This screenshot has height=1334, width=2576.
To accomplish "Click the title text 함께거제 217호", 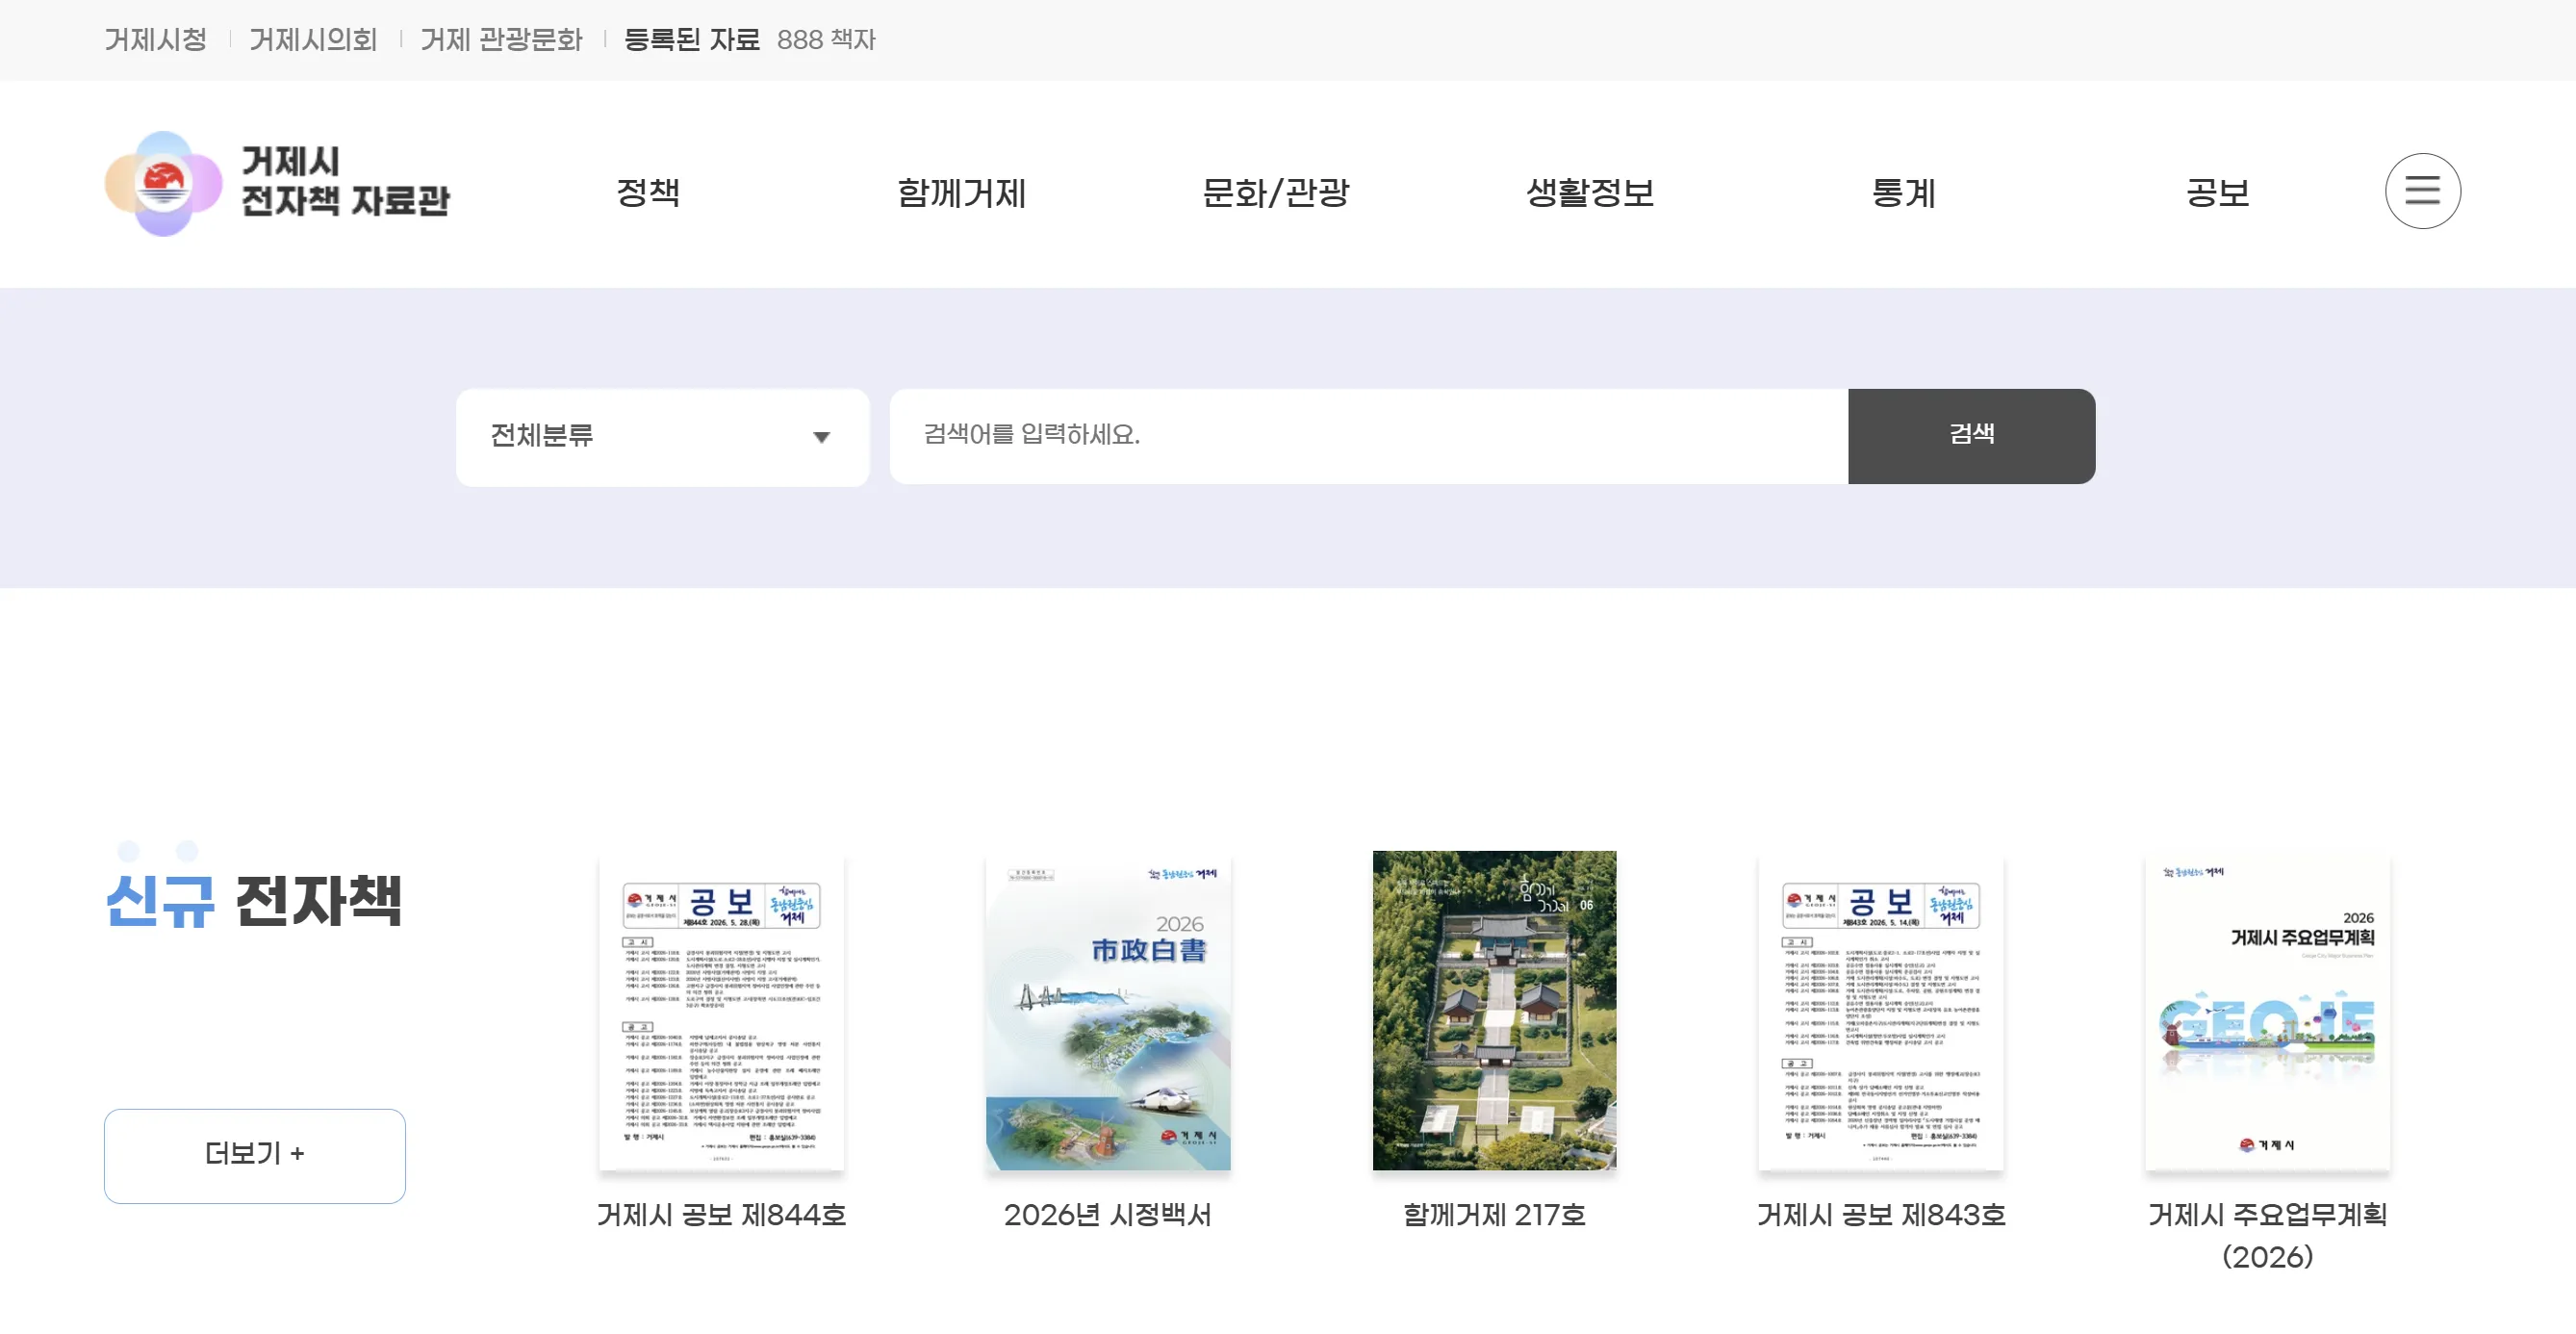I will pyautogui.click(x=1494, y=1215).
